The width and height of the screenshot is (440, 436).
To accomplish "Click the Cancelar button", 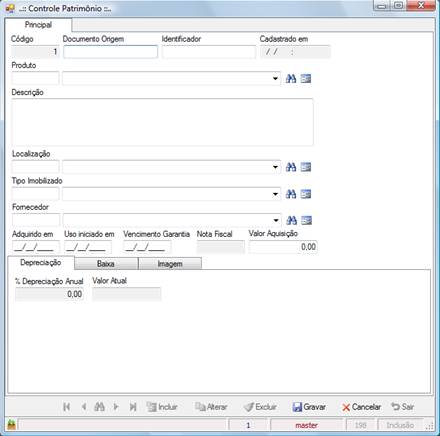I will coord(361,407).
